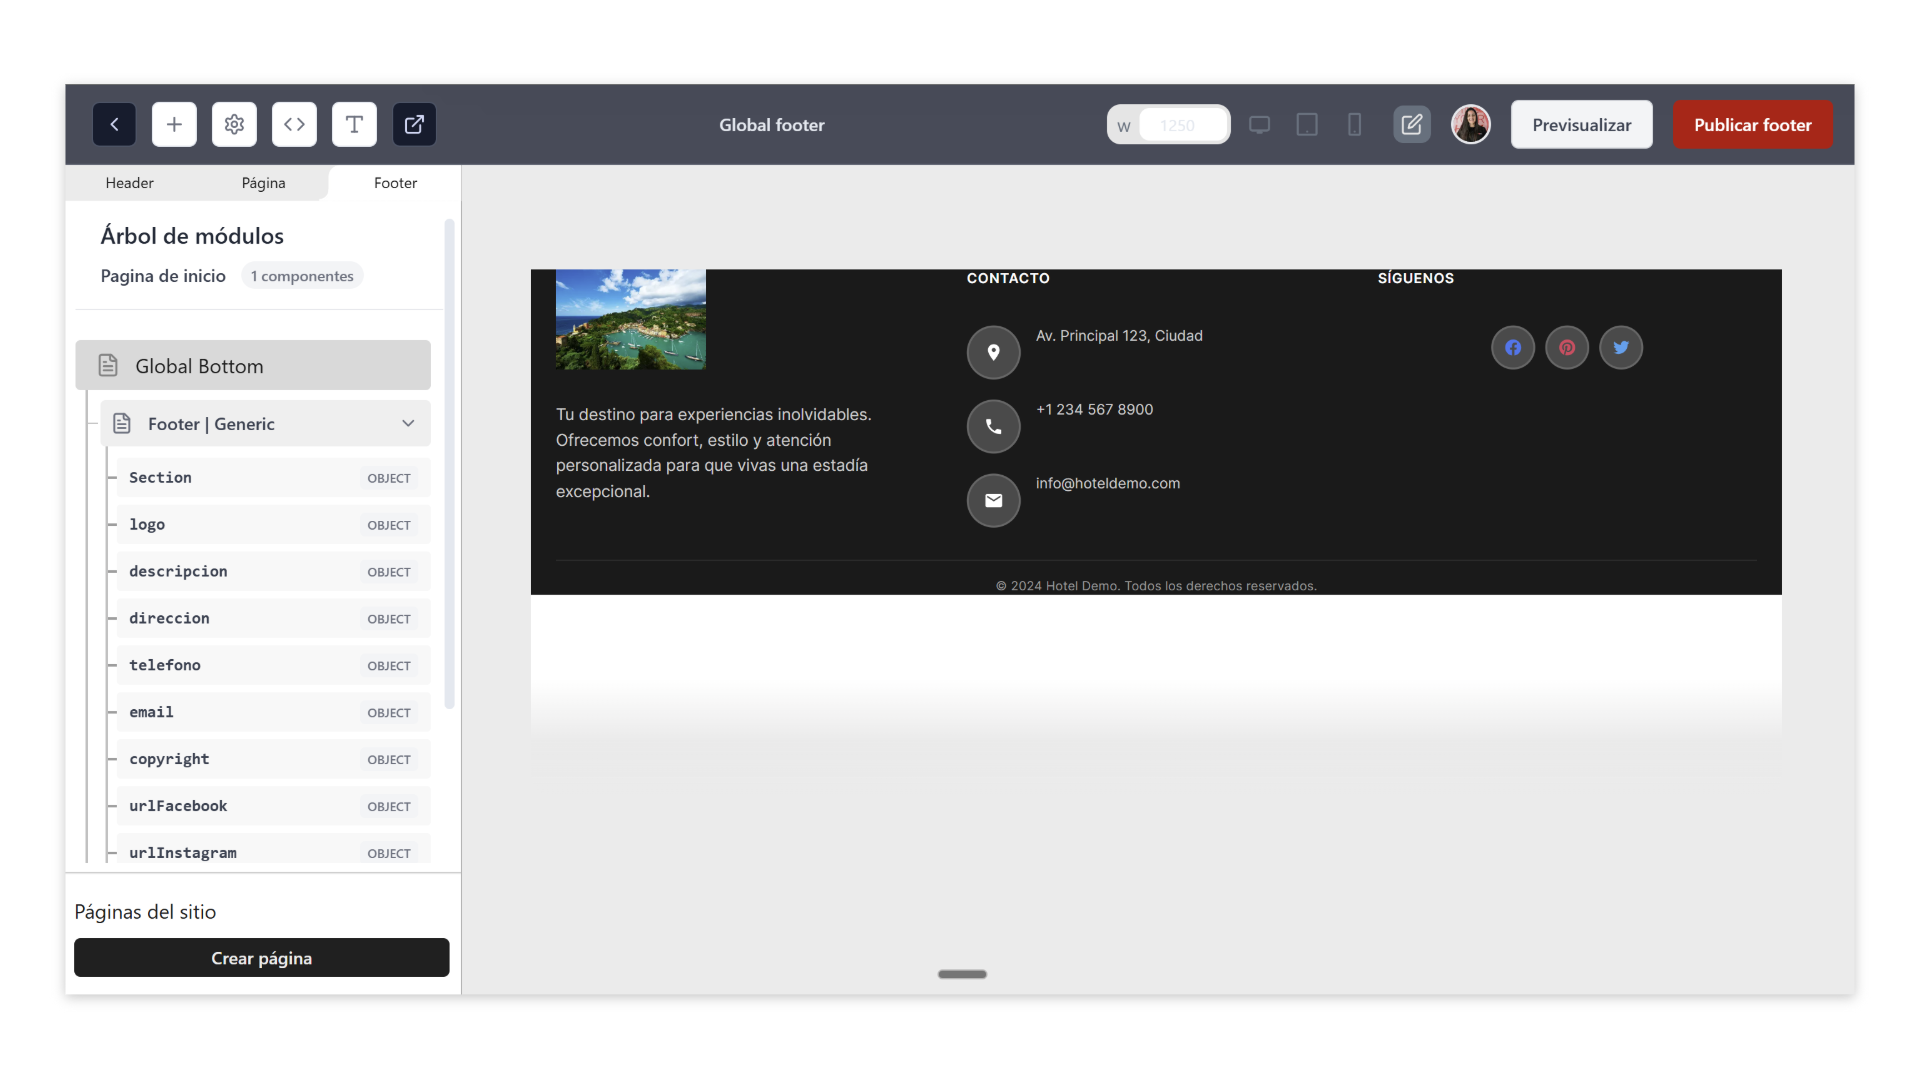Viewport: 1920px width, 1080px height.
Task: Switch to the Página tab
Action: coord(263,183)
